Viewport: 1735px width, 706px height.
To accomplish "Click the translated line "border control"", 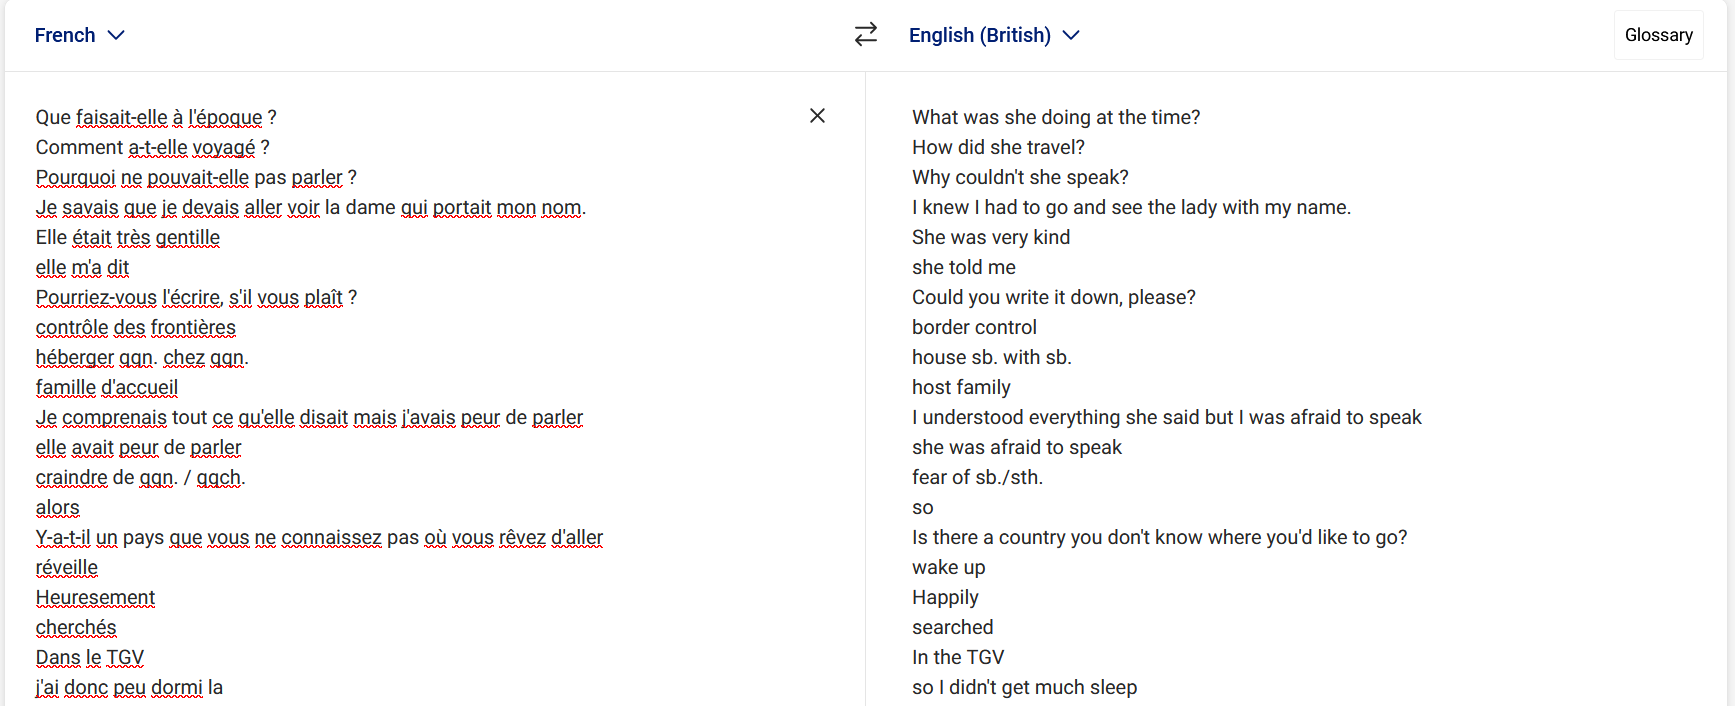I will point(974,328).
